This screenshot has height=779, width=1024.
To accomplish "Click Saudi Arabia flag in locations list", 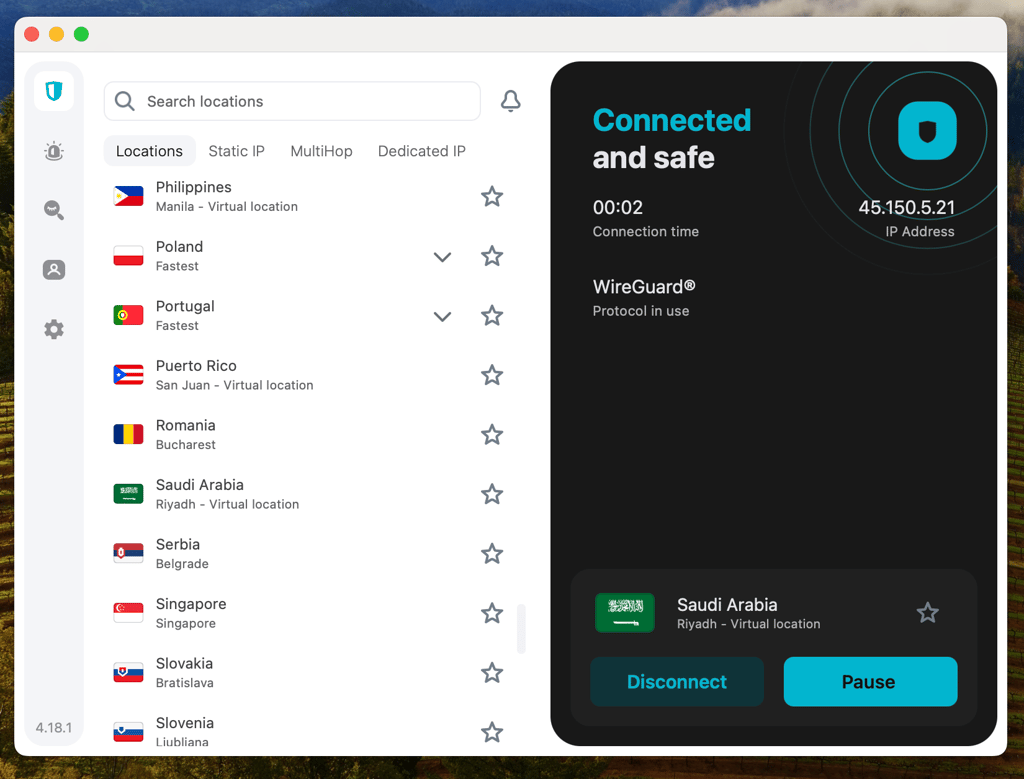I will click(x=129, y=494).
